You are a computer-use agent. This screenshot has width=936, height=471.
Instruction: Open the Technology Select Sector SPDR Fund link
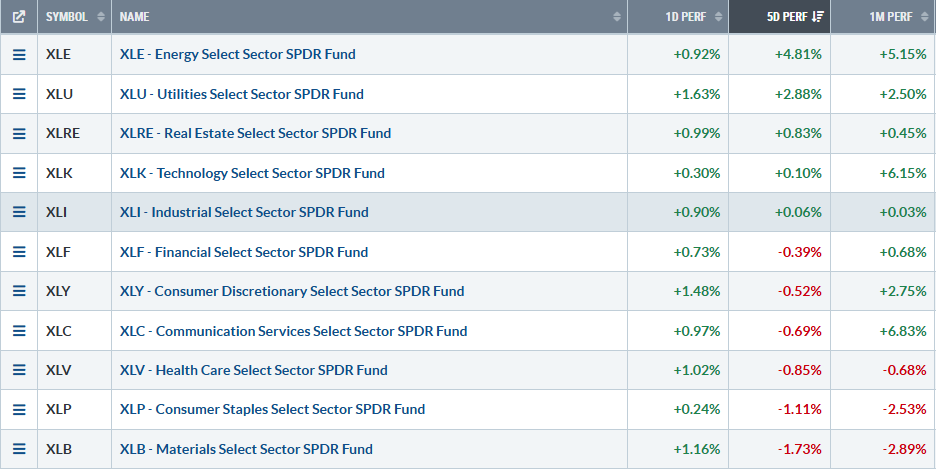(251, 173)
